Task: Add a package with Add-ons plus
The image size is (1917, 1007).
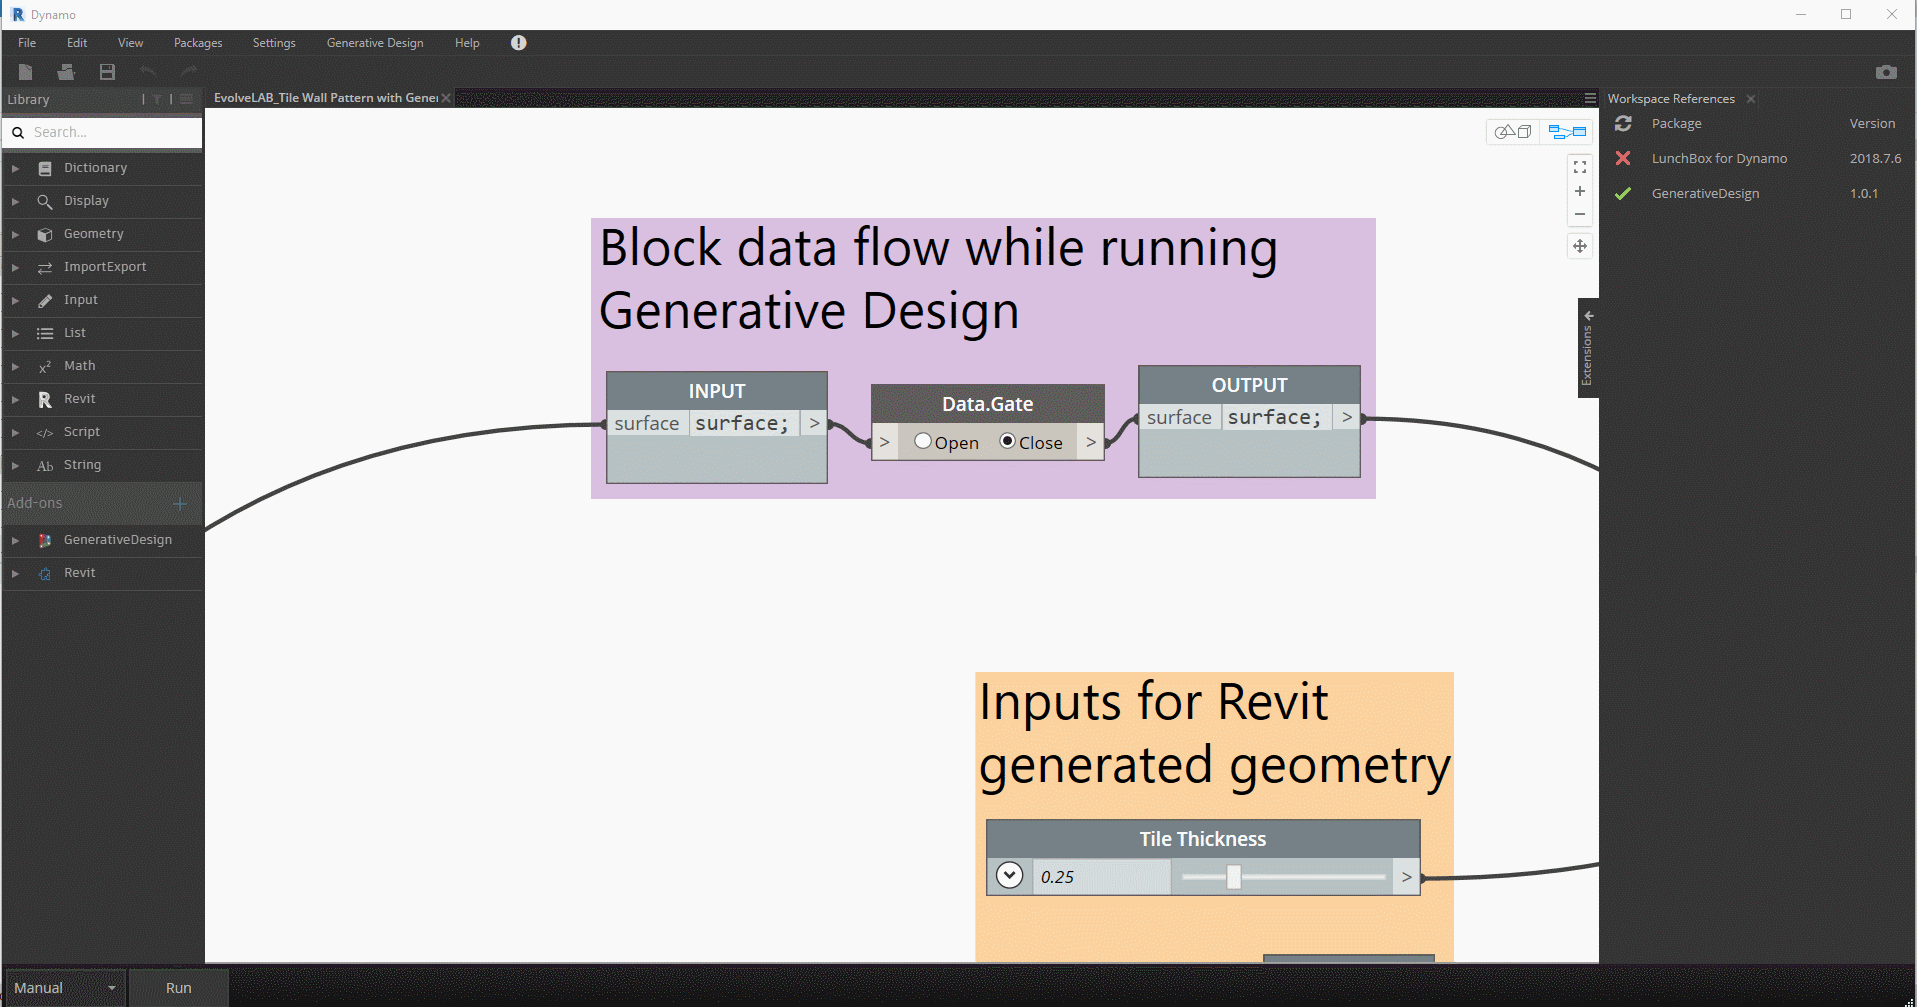Action: 180,503
